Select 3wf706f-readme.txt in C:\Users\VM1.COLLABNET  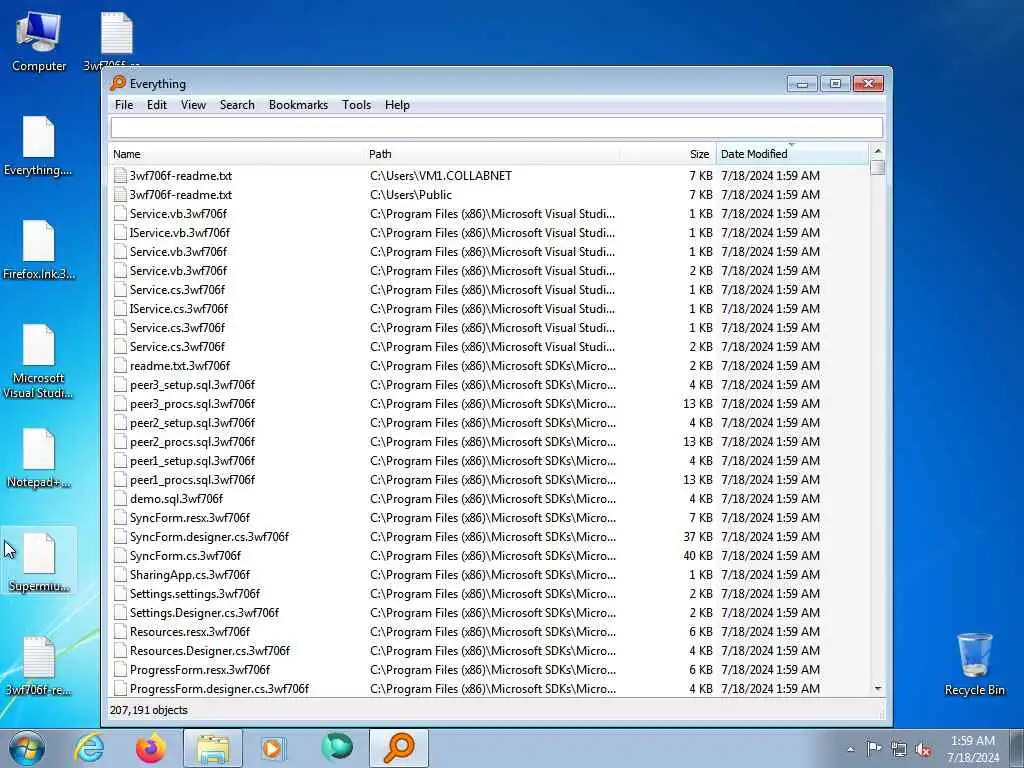pyautogui.click(x=489, y=176)
